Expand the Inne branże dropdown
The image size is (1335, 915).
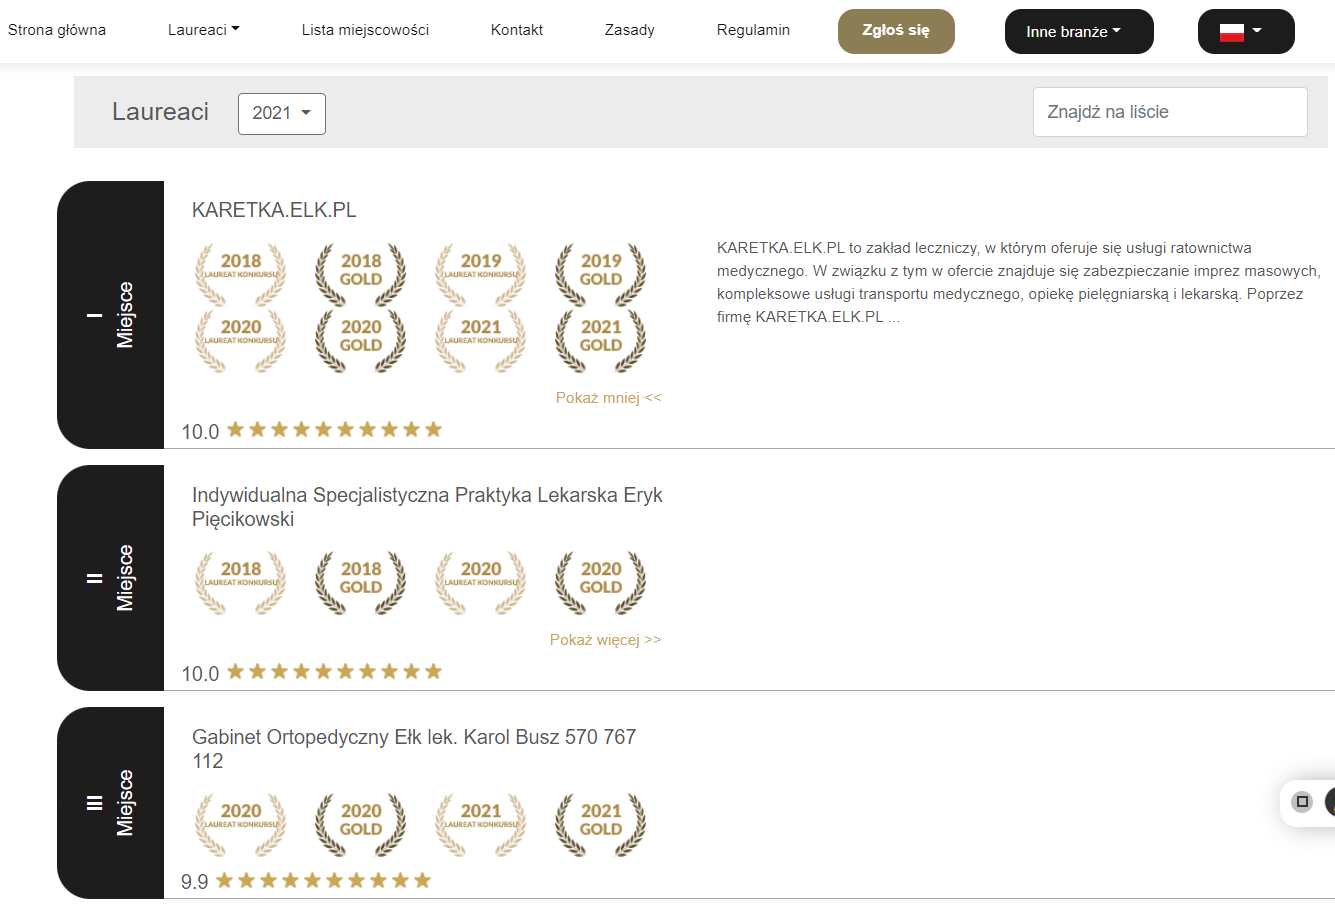pos(1079,32)
